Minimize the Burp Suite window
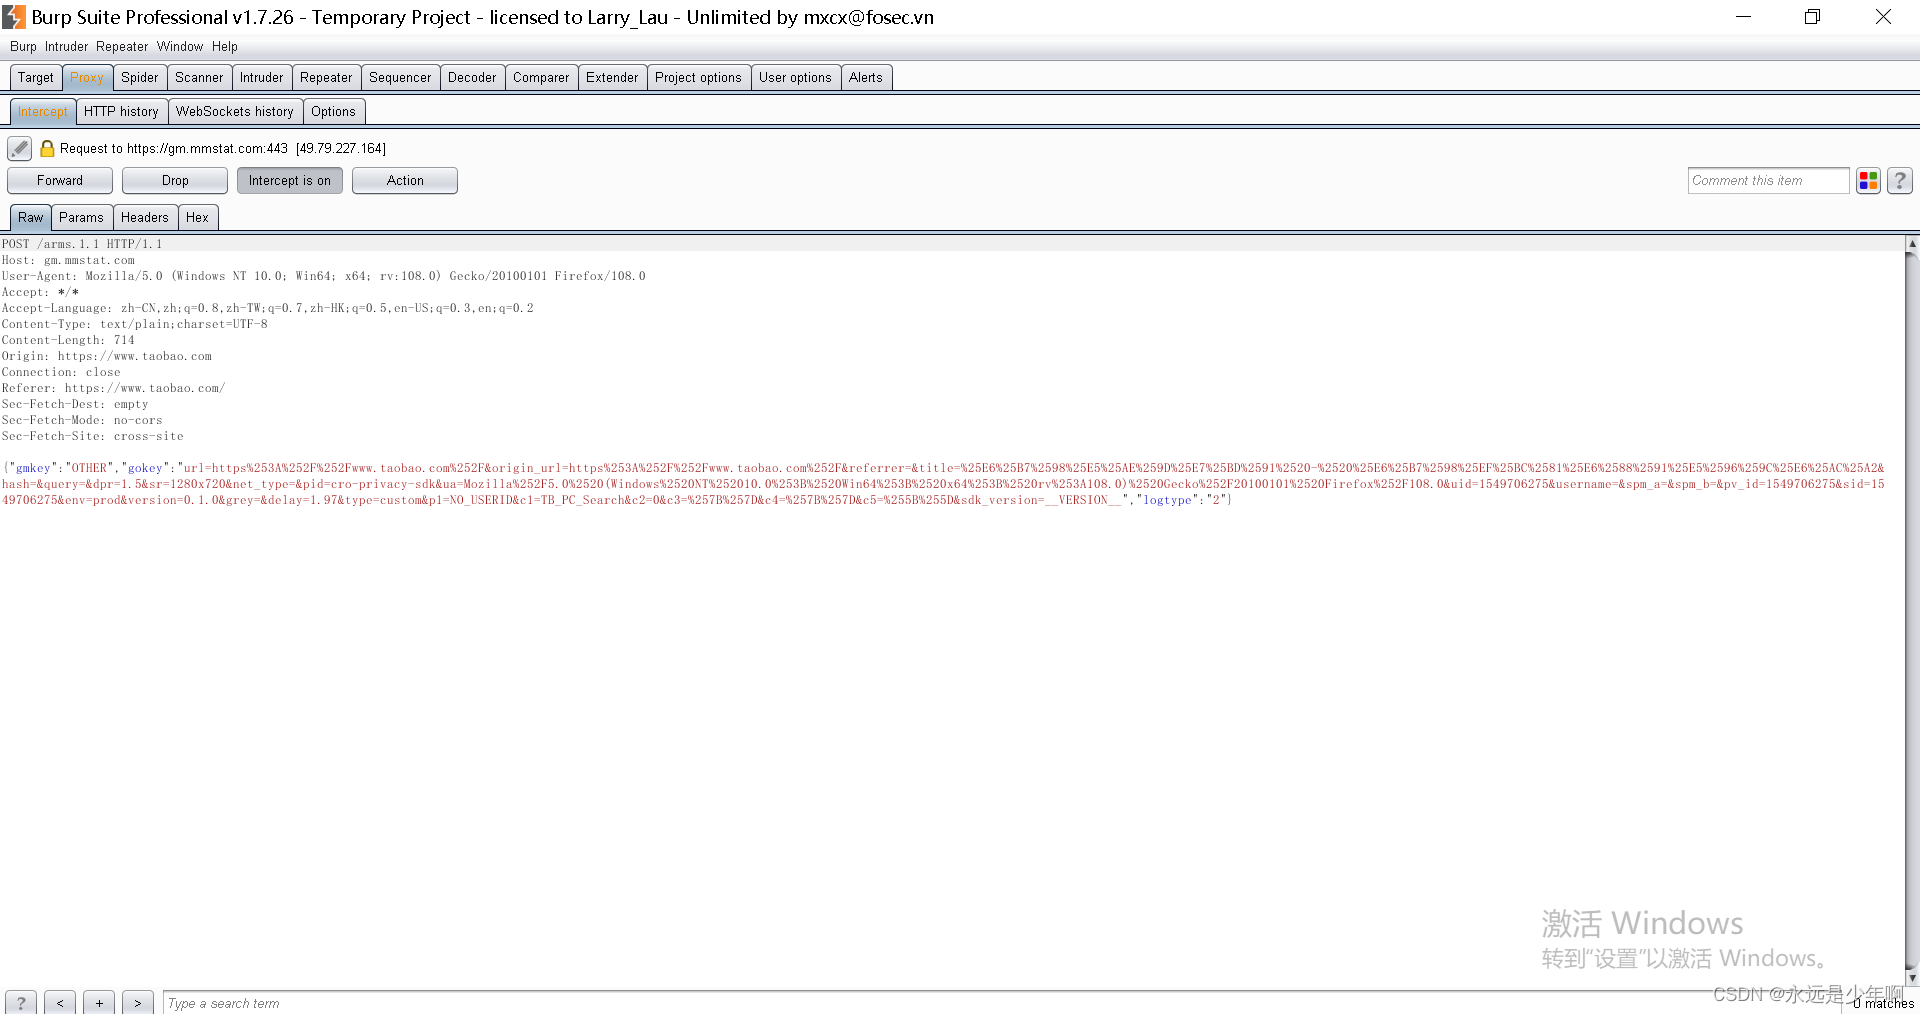 coord(1743,17)
